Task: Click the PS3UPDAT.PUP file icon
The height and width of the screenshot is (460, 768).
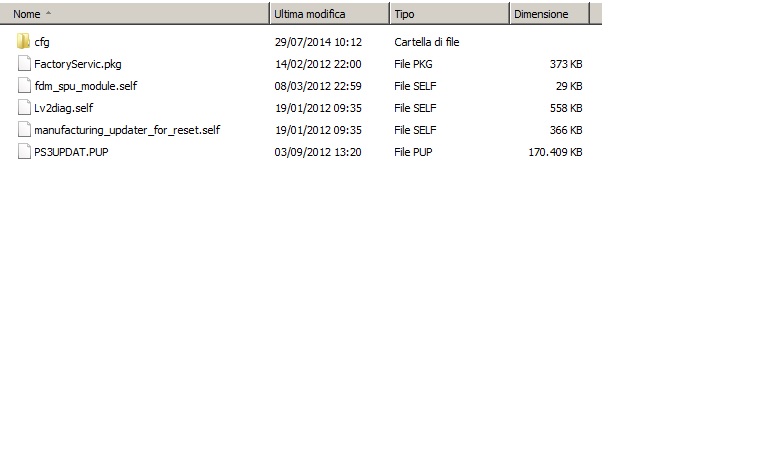Action: tap(24, 152)
